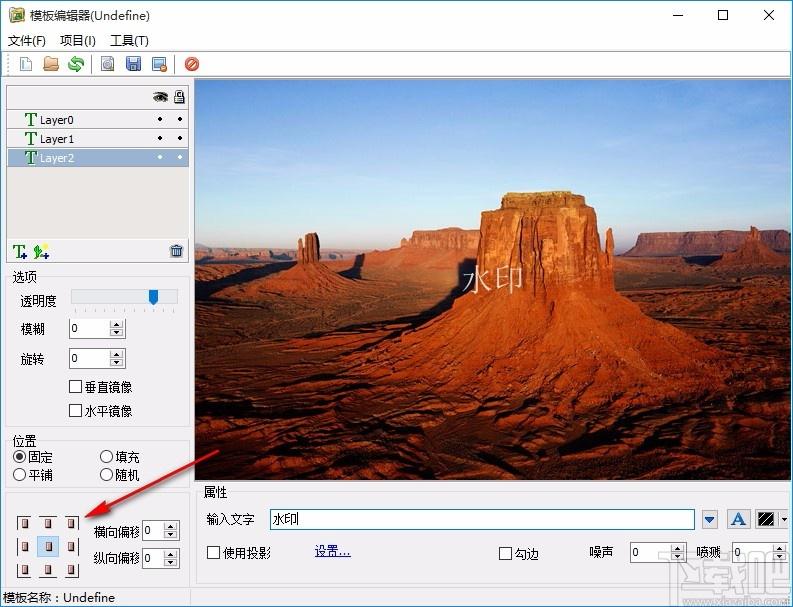Select the 固定 position radio button
Viewport: 793px width, 607px height.
click(x=19, y=457)
